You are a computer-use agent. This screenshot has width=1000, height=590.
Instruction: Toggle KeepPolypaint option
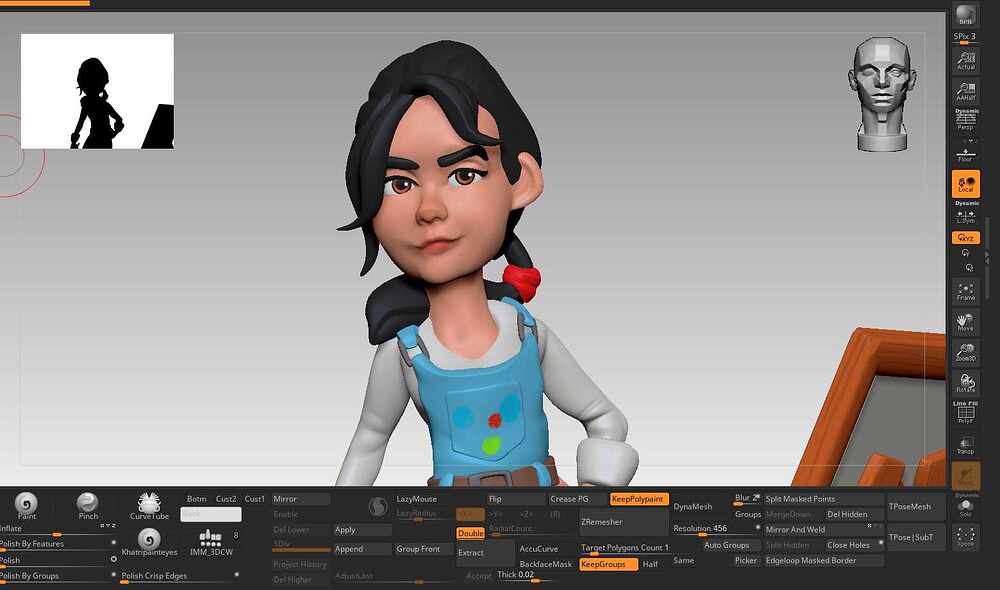click(x=638, y=499)
